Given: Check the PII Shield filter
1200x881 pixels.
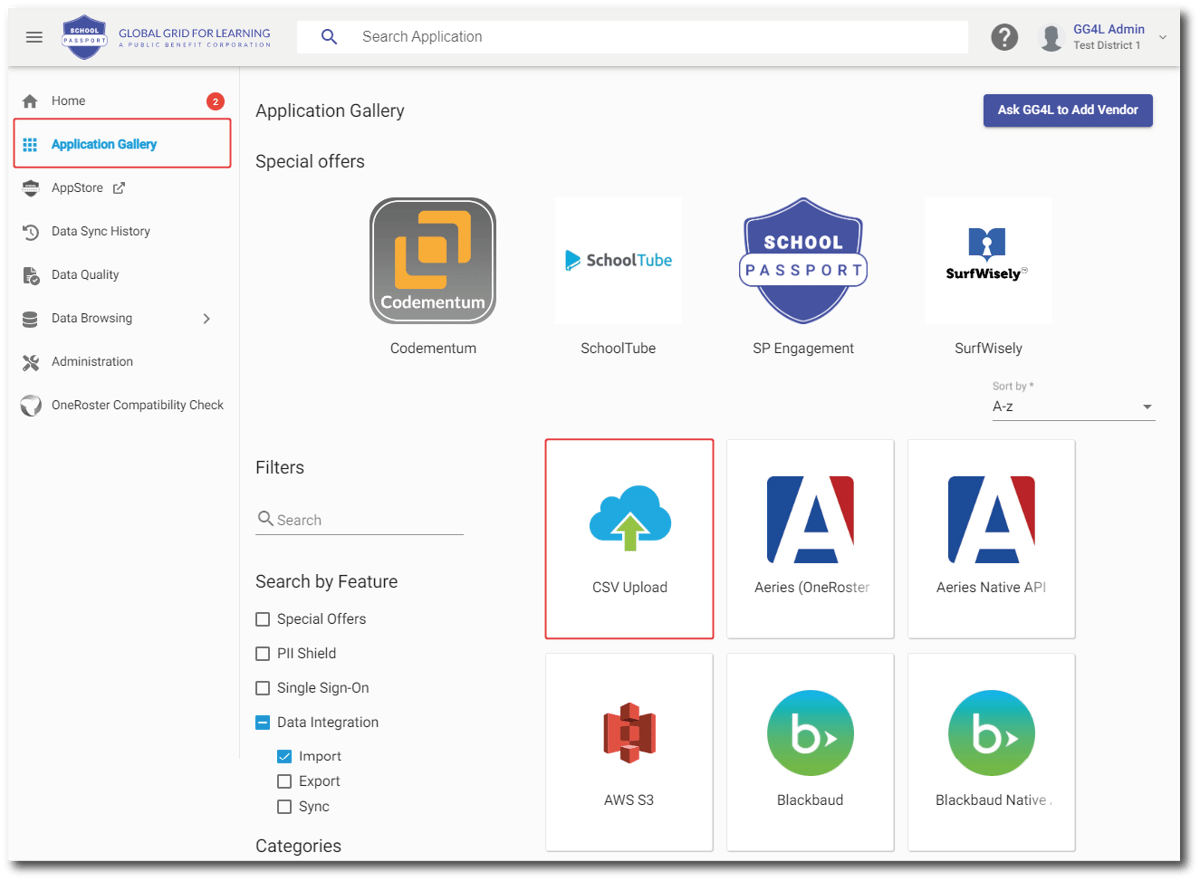Looking at the screenshot, I should 263,653.
